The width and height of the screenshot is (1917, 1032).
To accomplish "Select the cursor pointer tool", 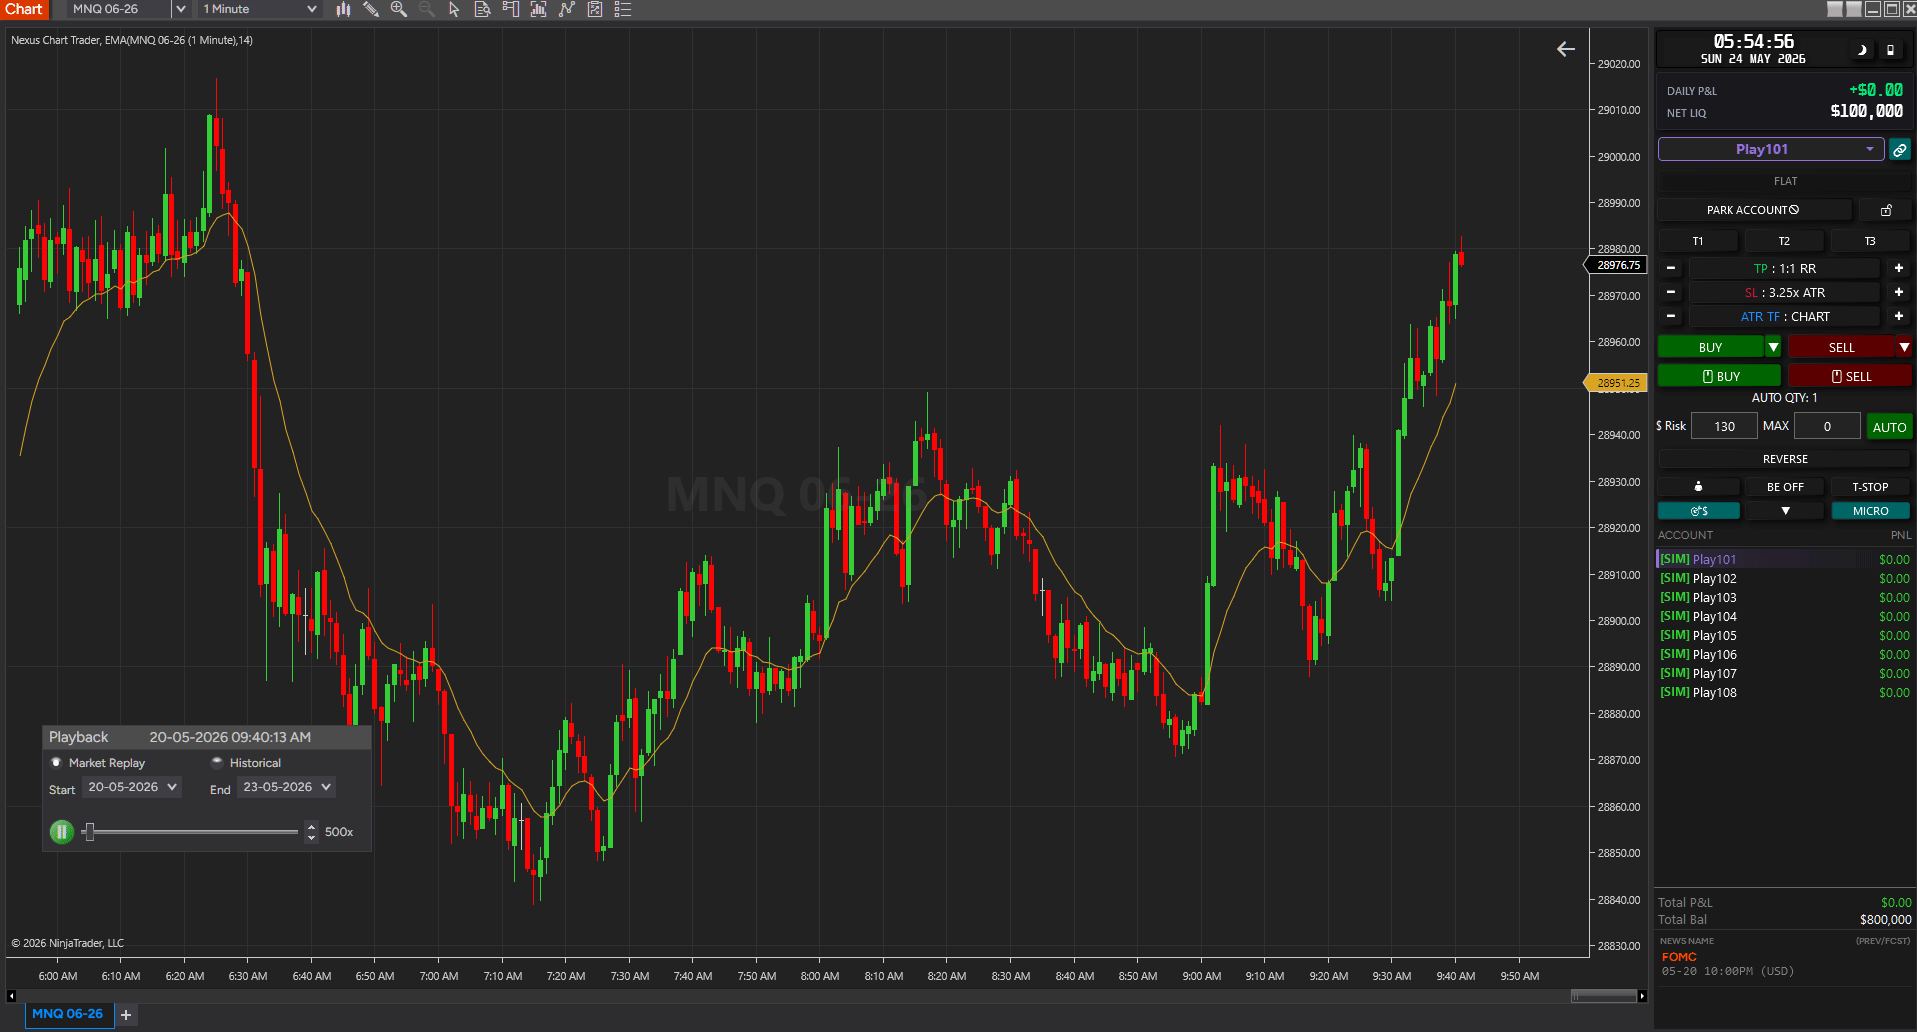I will click(x=454, y=9).
